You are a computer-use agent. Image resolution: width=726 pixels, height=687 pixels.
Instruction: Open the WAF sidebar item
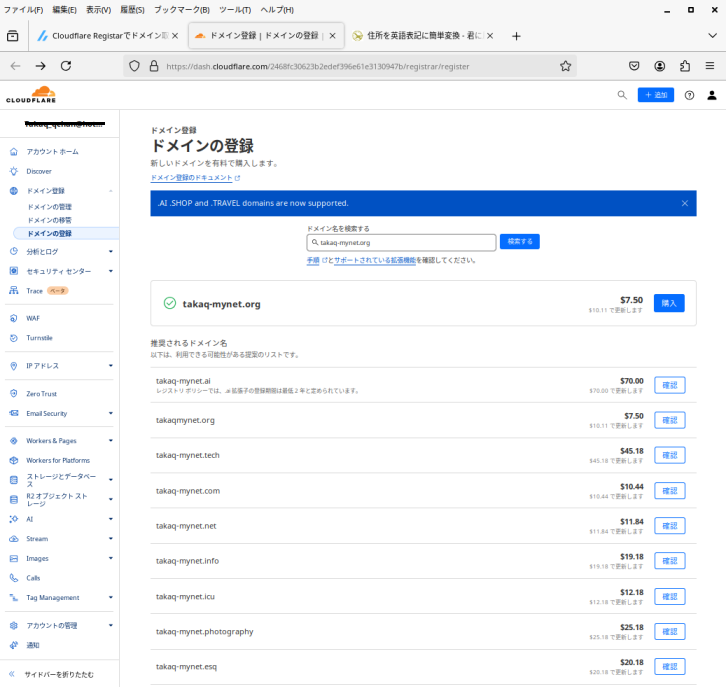(33, 318)
